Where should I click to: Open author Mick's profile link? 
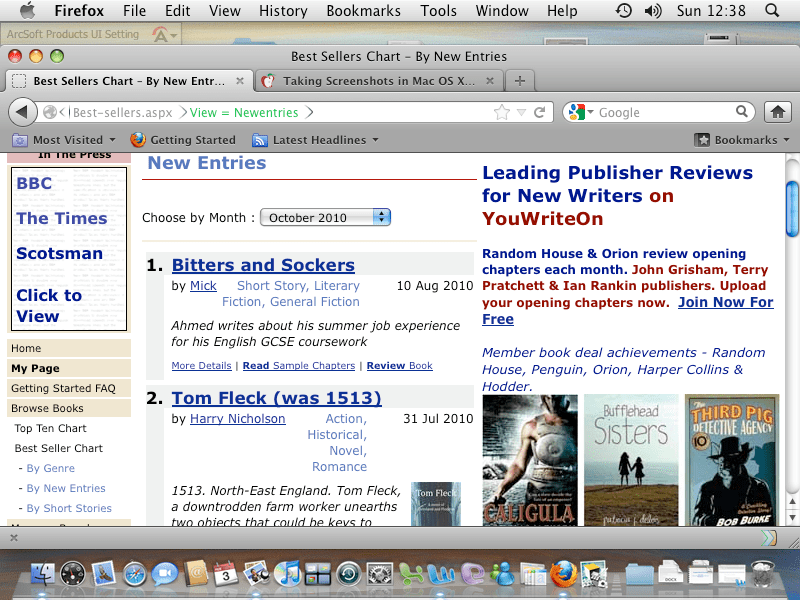(203, 286)
